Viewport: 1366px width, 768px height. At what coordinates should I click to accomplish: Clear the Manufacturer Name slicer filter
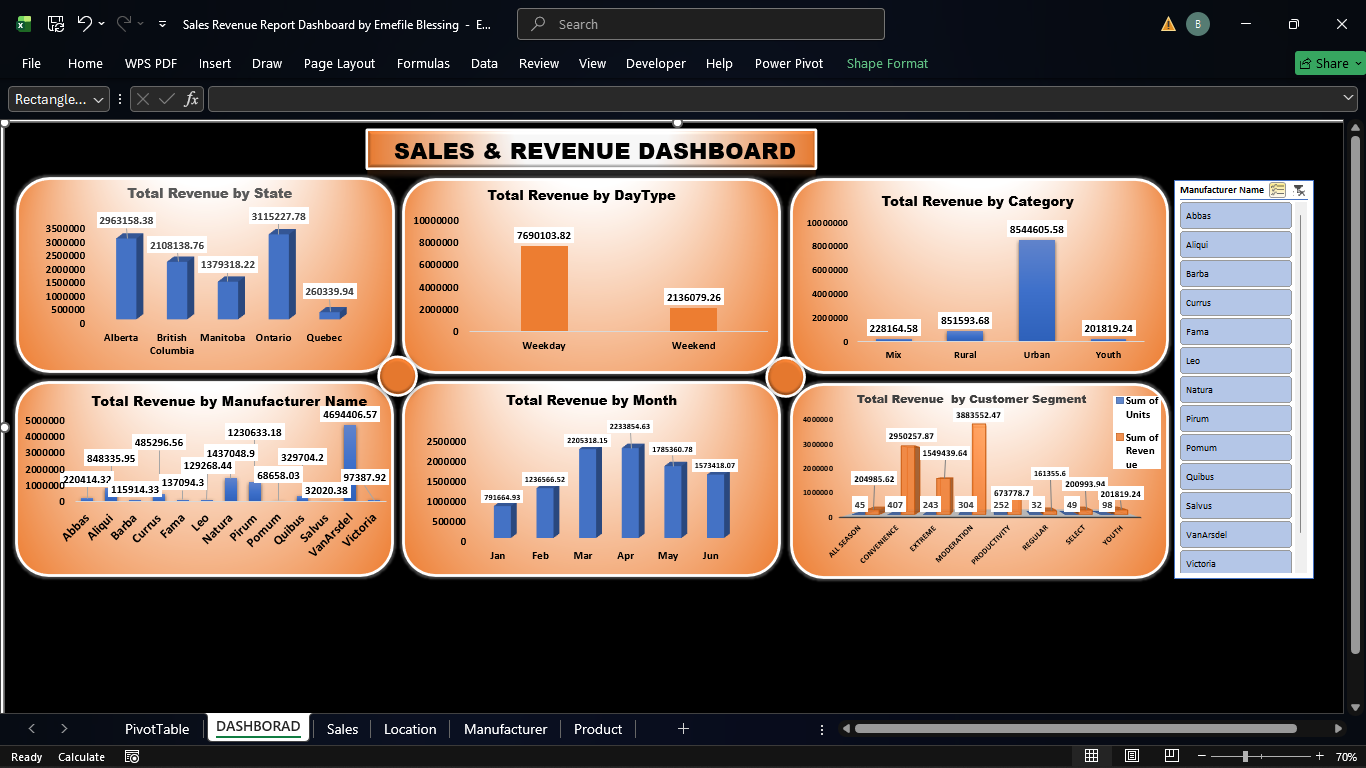pos(1297,190)
